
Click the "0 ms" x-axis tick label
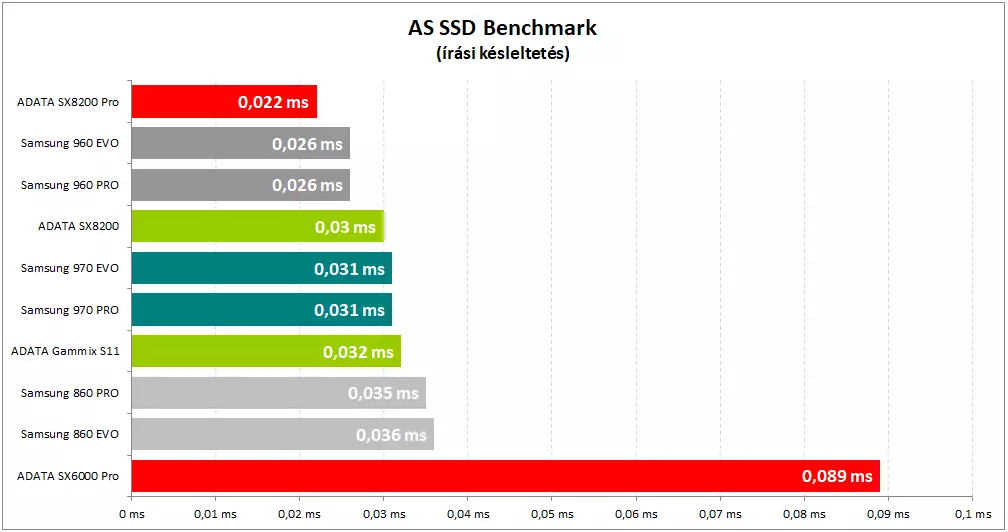click(x=132, y=514)
